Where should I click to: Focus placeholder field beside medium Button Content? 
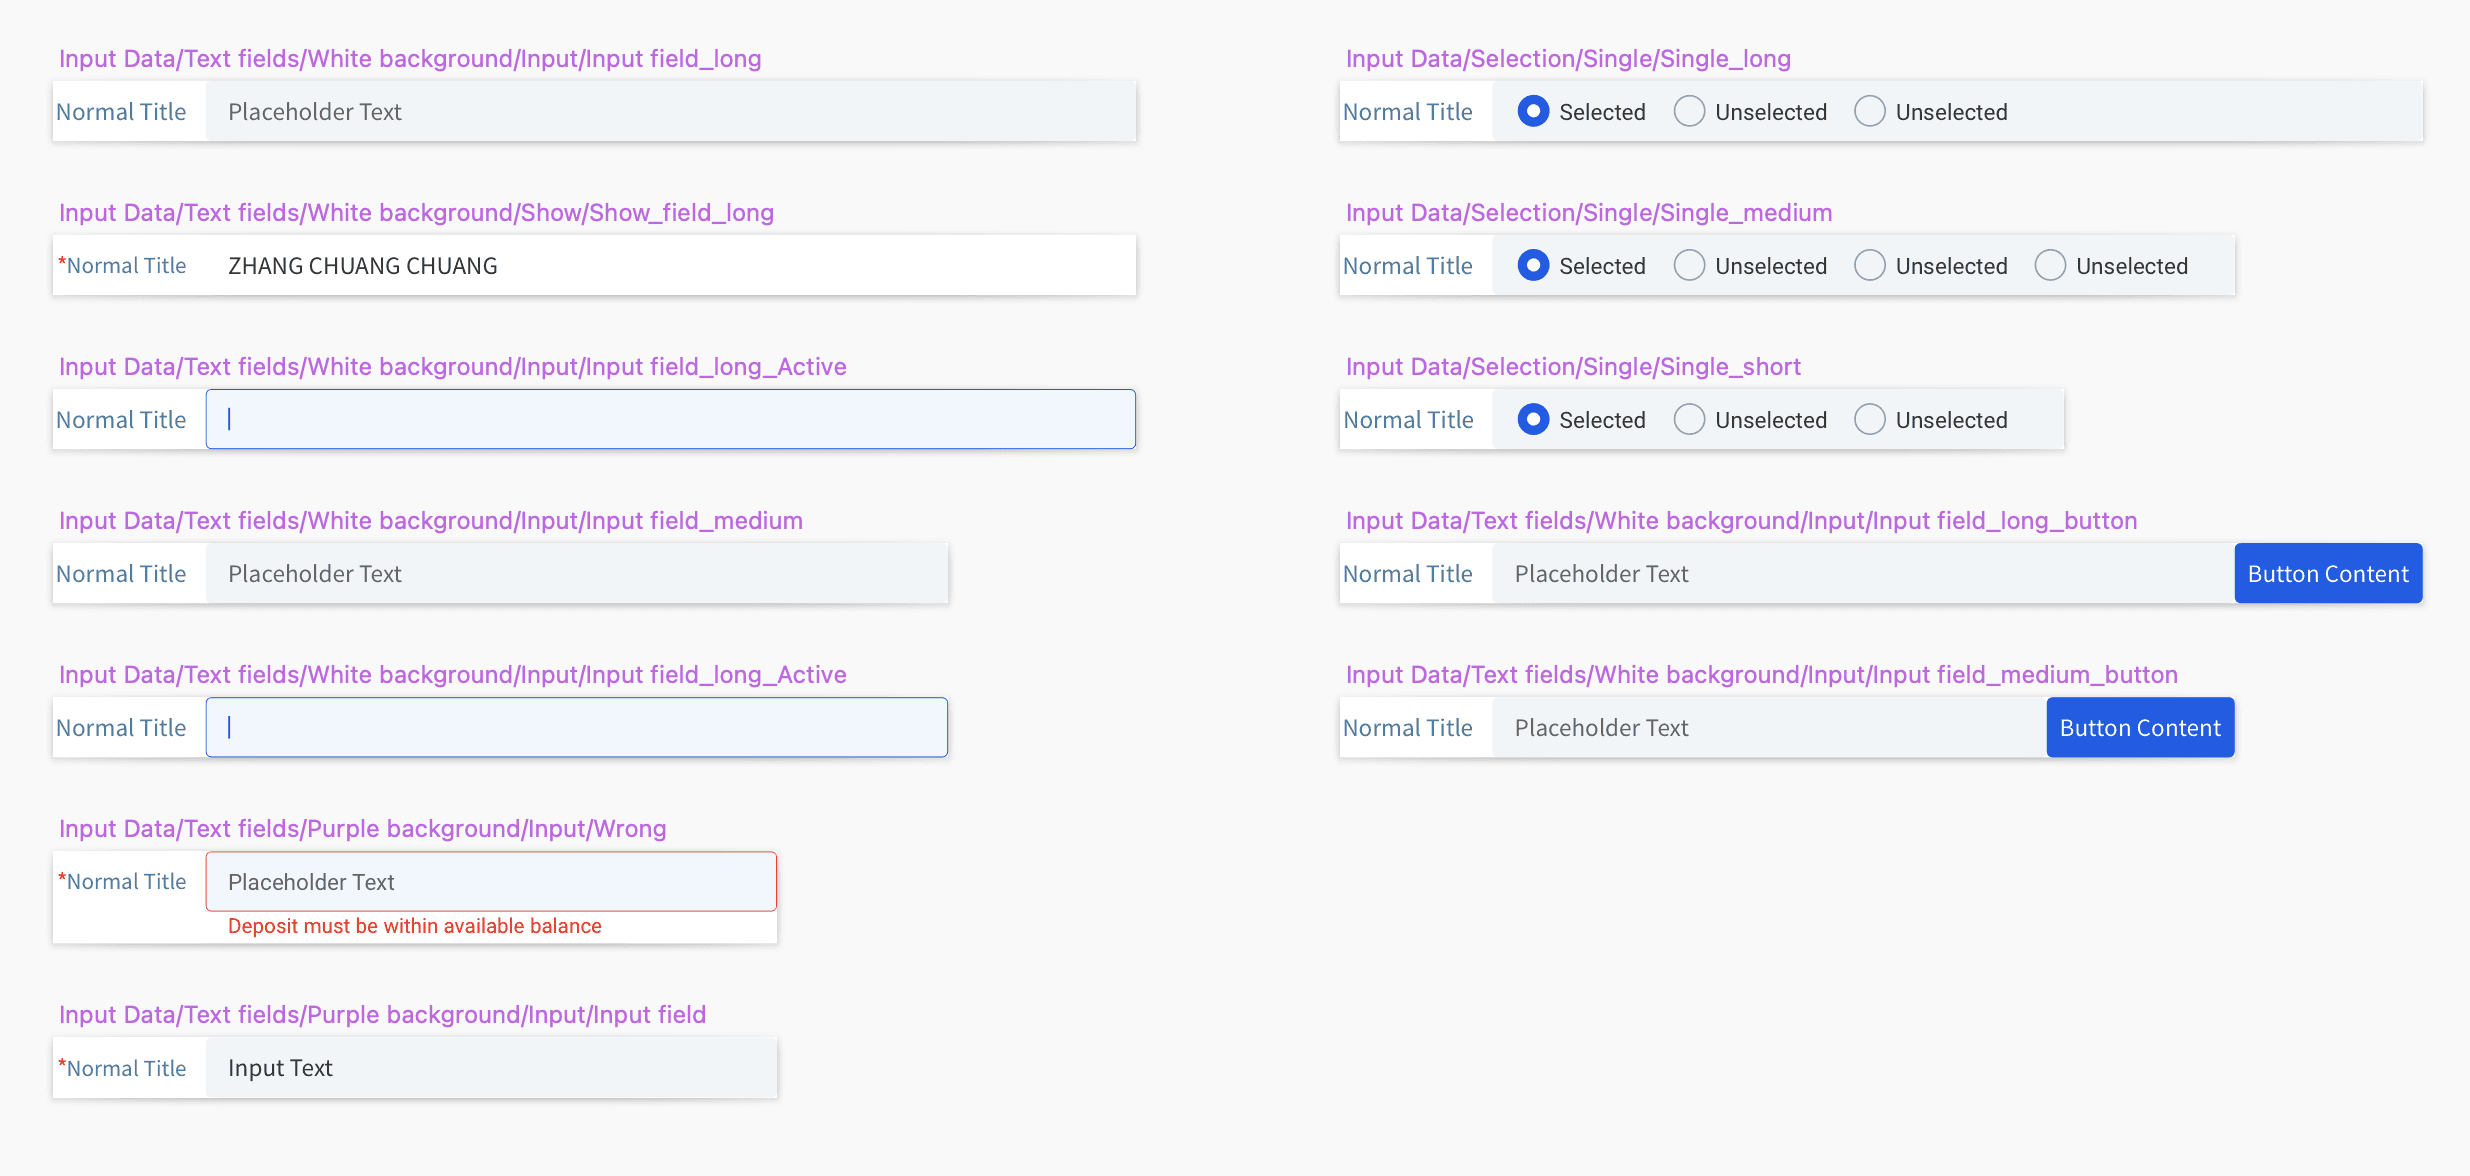[x=1770, y=727]
